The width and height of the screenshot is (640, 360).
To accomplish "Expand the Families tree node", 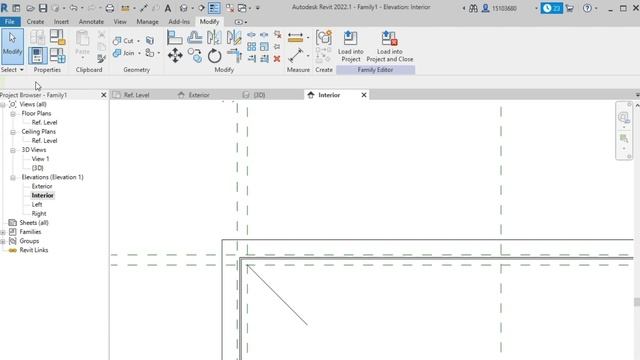I will 3,232.
